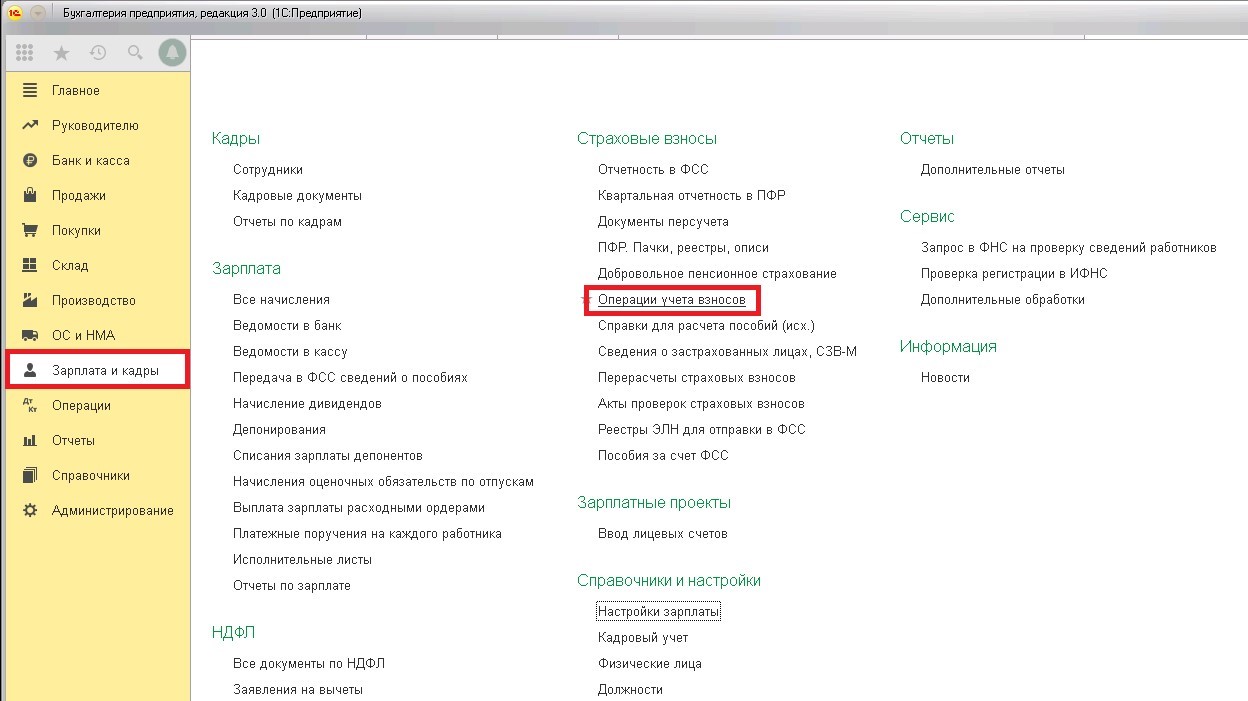Open notifications bell icon
Viewport: 1248px width, 701px height.
coord(172,53)
